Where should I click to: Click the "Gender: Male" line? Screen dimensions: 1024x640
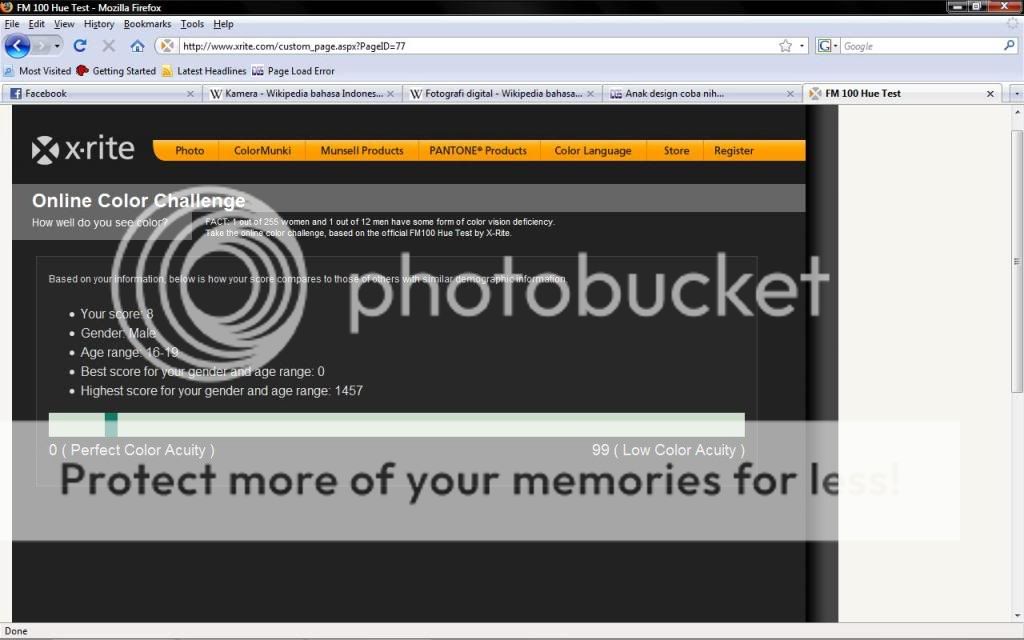118,333
